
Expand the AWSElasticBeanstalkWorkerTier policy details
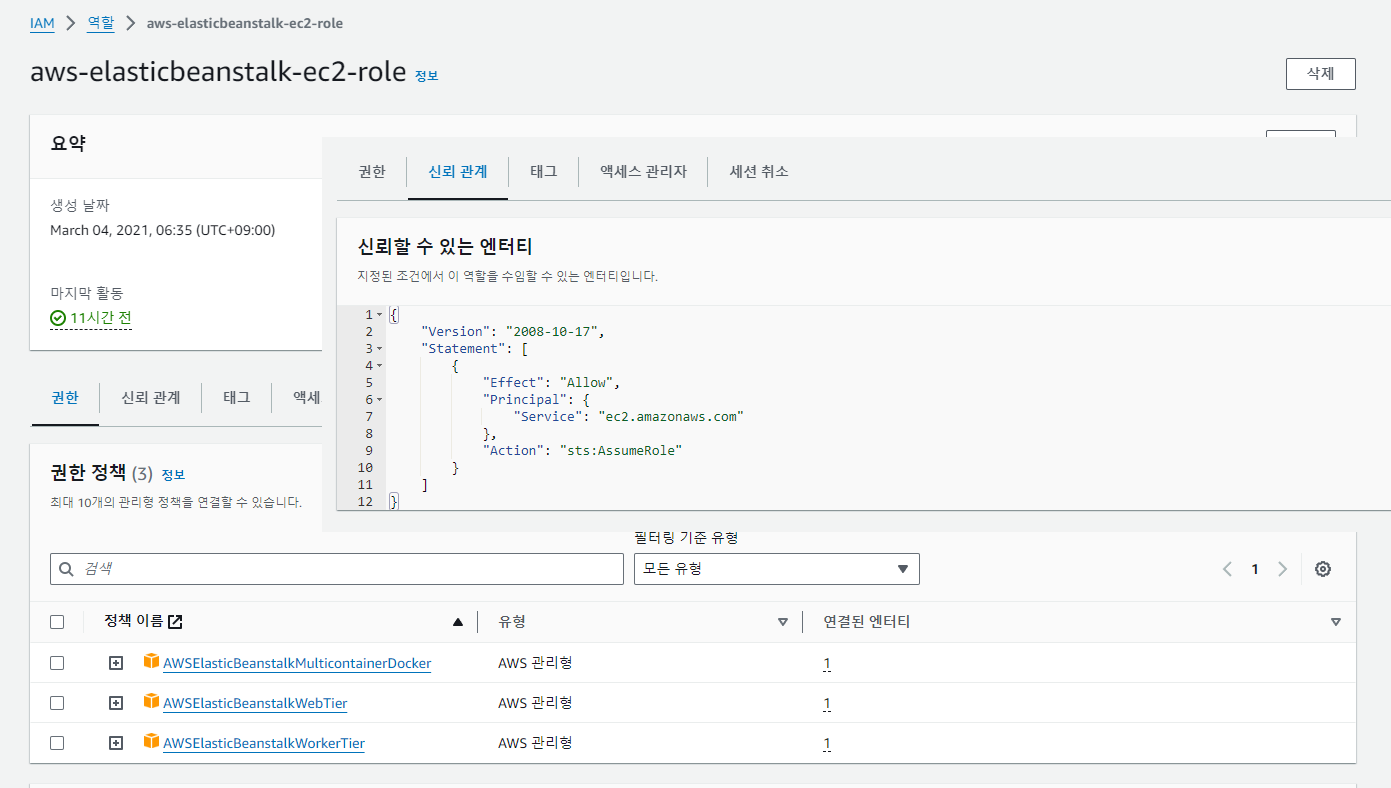(x=116, y=743)
